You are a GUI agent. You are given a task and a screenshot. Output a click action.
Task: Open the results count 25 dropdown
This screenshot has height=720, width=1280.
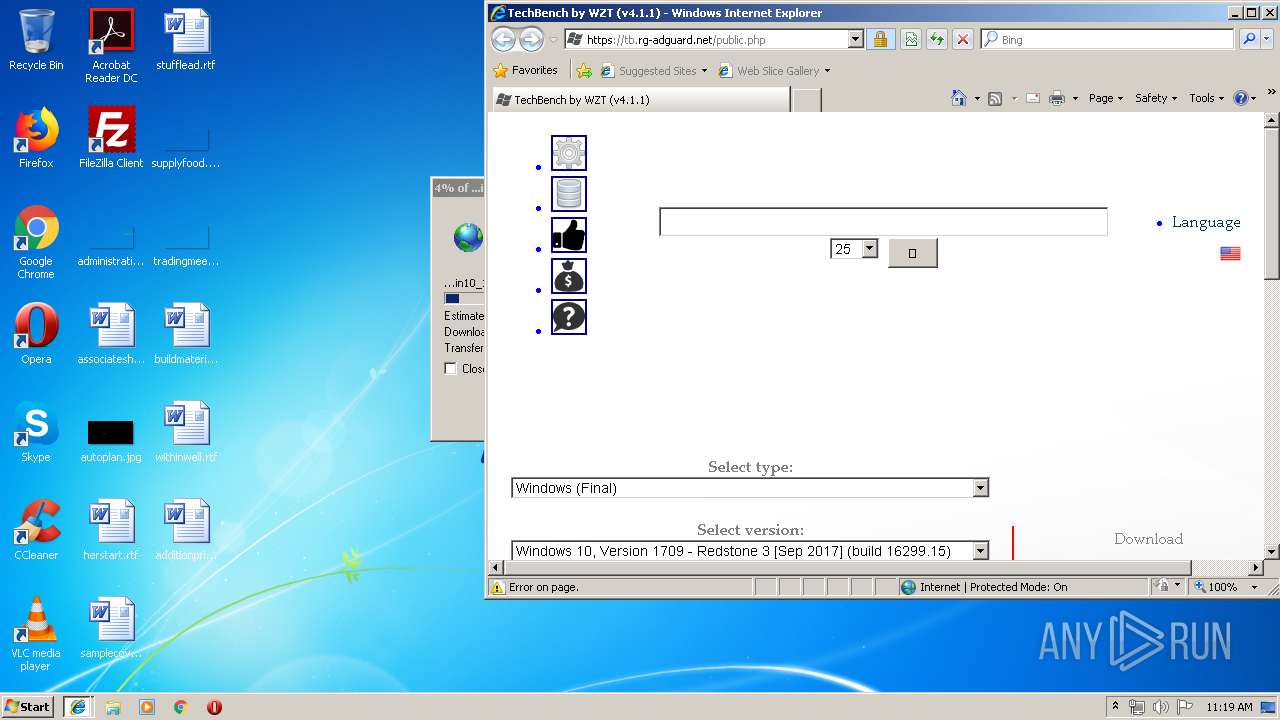pyautogui.click(x=869, y=249)
